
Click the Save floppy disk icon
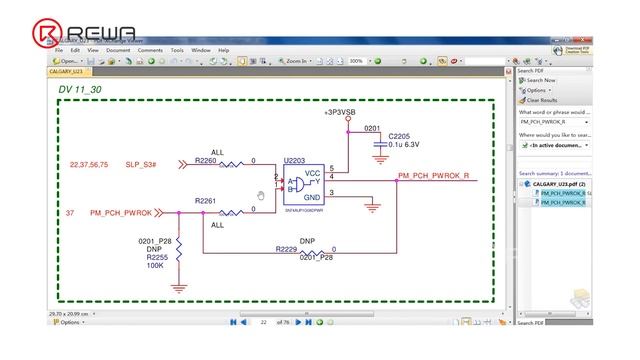[91, 61]
